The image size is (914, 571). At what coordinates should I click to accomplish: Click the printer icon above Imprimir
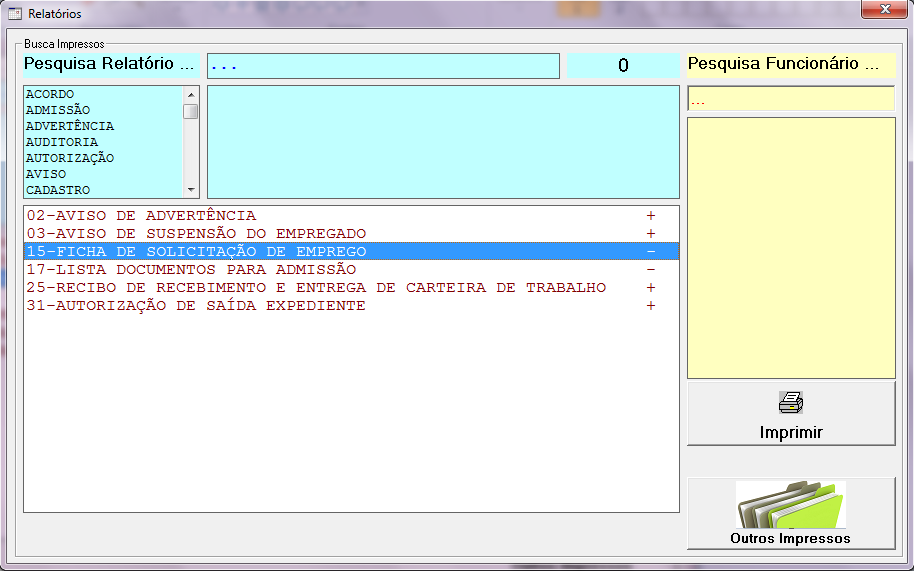(x=790, y=403)
